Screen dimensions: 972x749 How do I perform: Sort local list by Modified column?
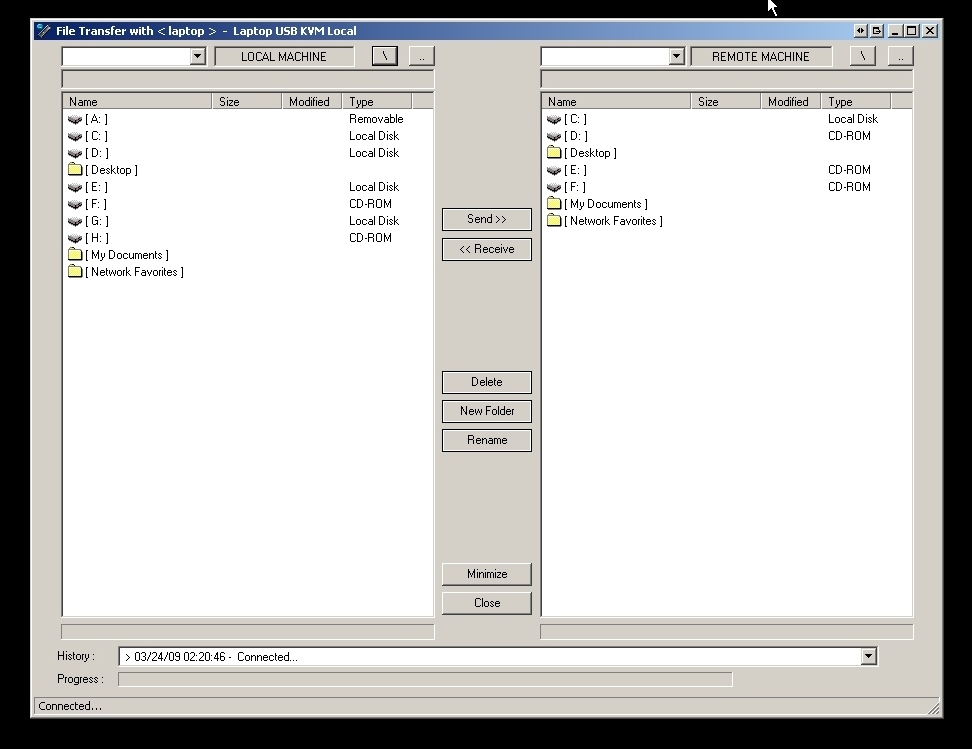tap(312, 102)
